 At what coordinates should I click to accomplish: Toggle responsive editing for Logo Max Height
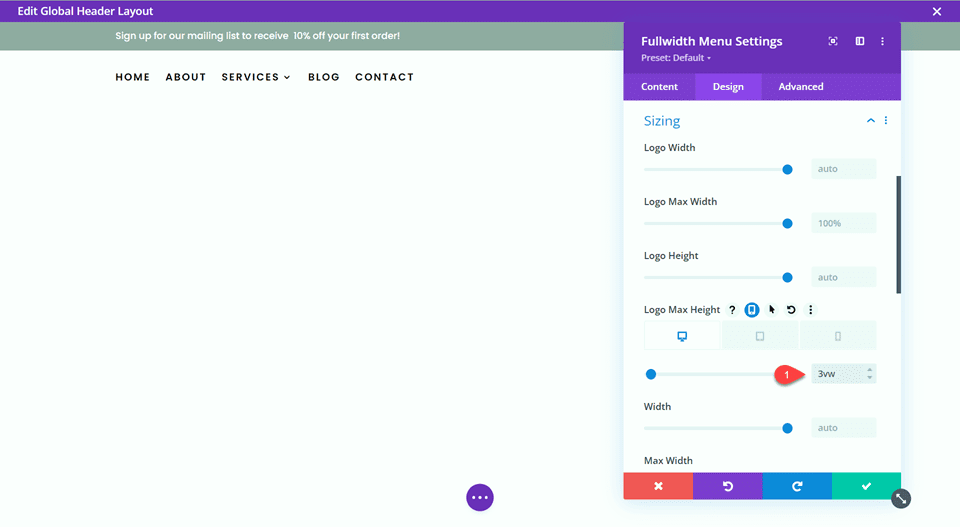(x=752, y=310)
